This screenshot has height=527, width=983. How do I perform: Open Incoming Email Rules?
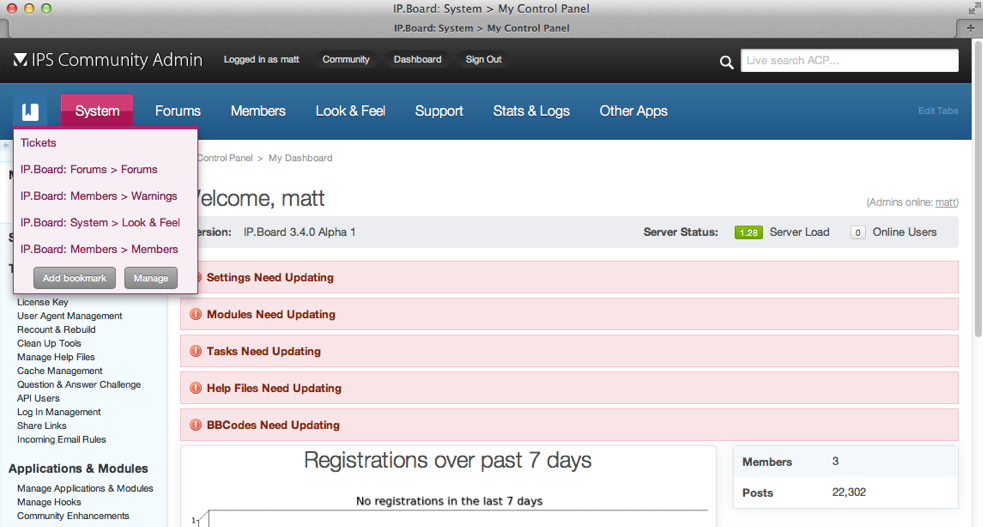click(61, 440)
